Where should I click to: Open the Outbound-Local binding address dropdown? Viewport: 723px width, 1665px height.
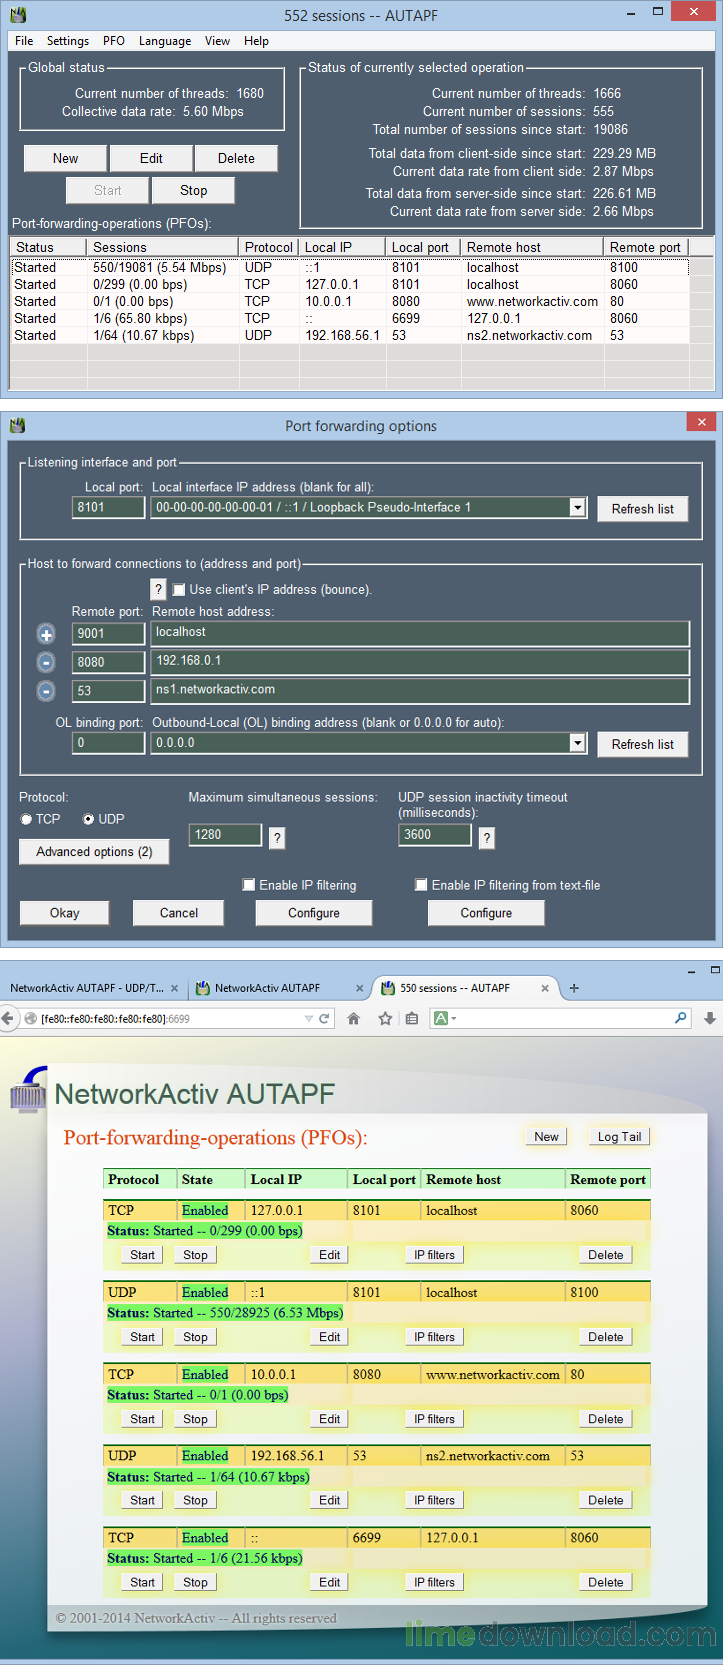coord(577,743)
